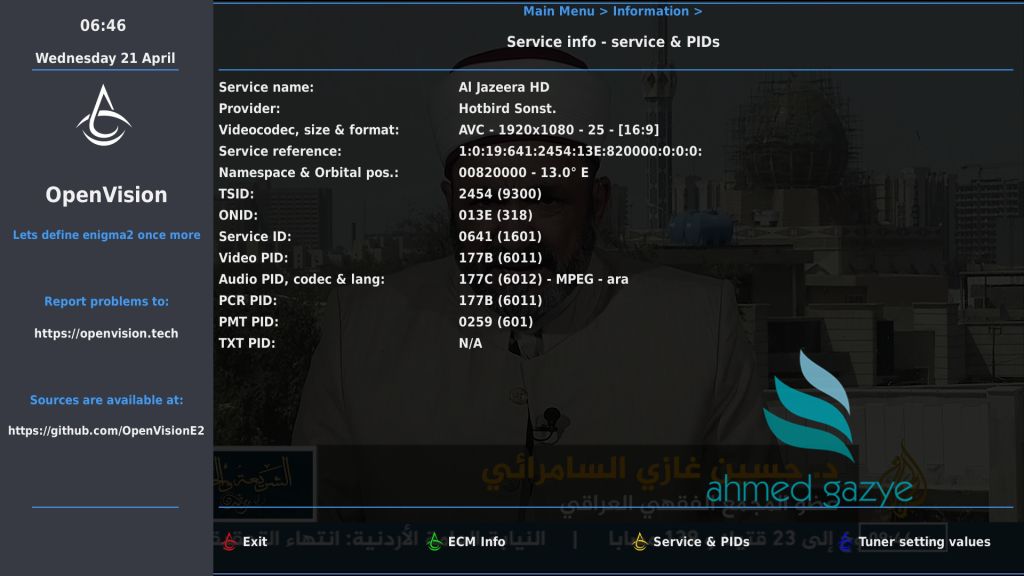Screen dimensions: 1024x576
Task: Select the 'PMT PID:' label
Action: [x=248, y=322]
